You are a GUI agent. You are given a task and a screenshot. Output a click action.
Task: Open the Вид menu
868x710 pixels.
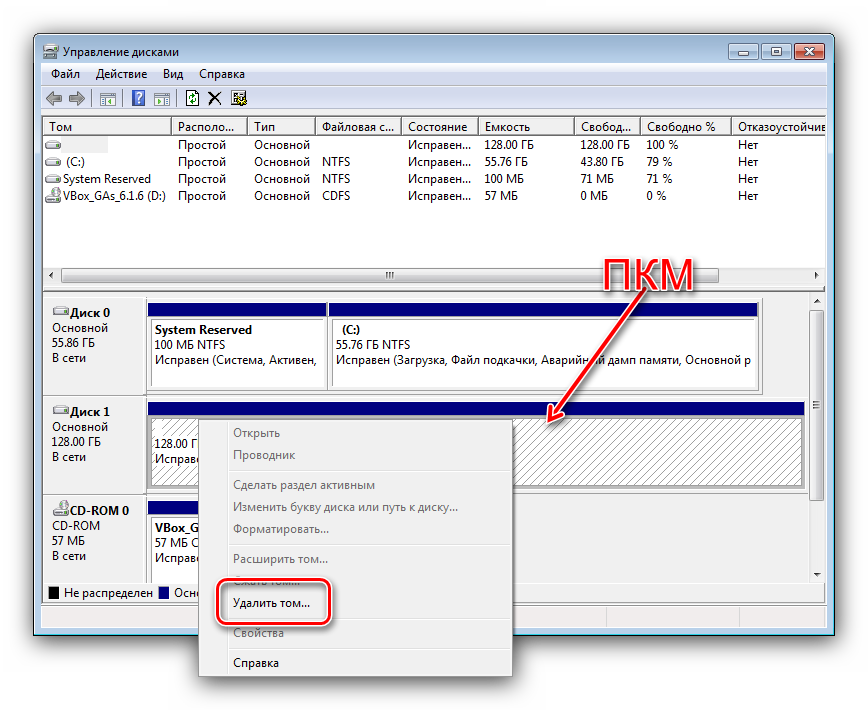(173, 74)
